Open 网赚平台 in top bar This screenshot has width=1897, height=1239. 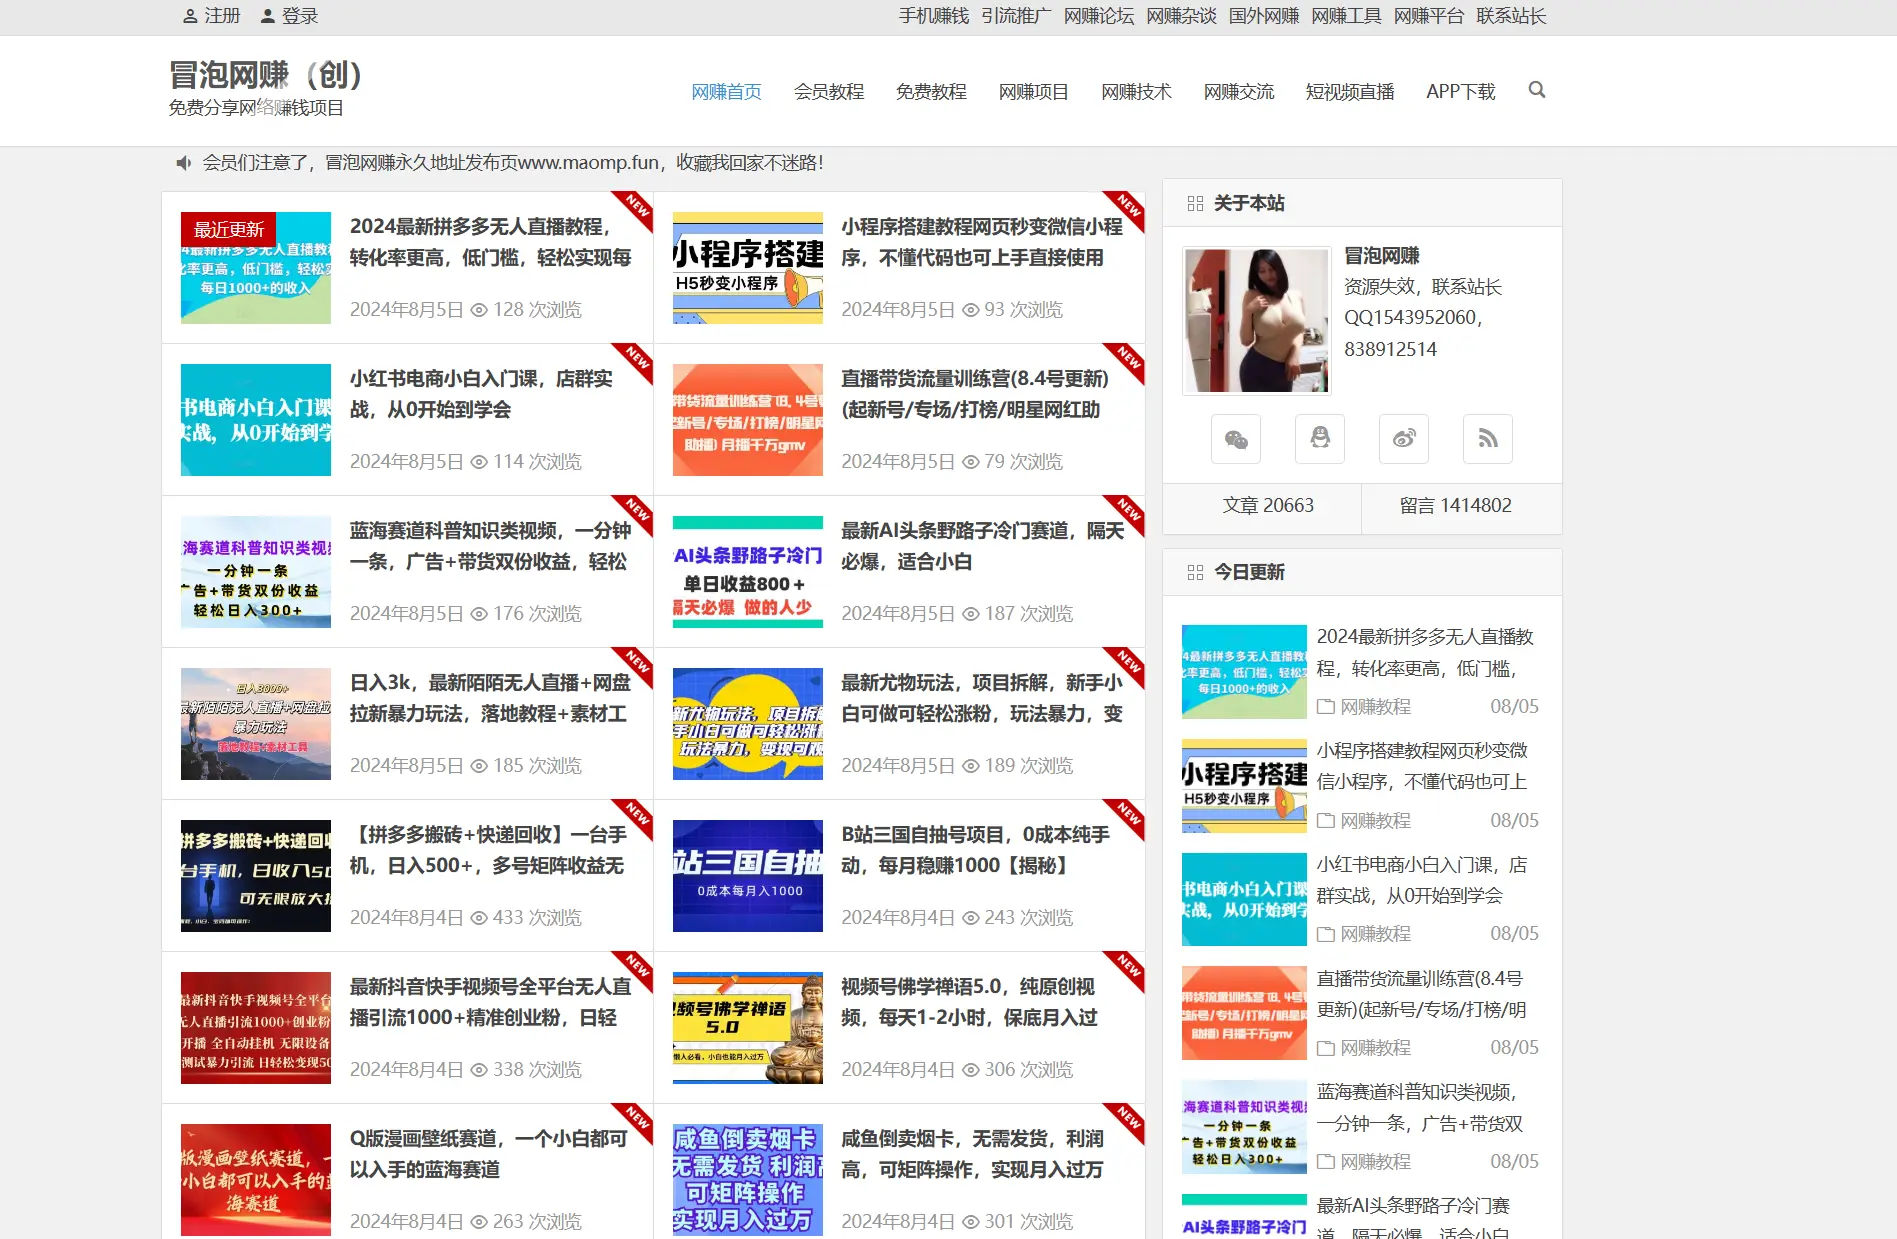click(x=1429, y=16)
